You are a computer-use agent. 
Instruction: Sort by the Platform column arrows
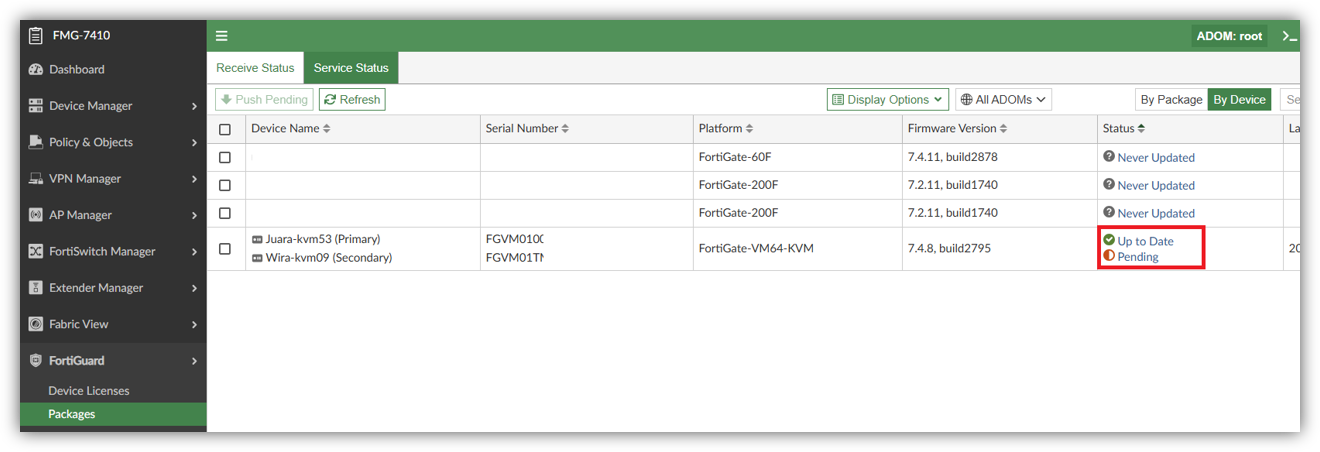coord(750,129)
